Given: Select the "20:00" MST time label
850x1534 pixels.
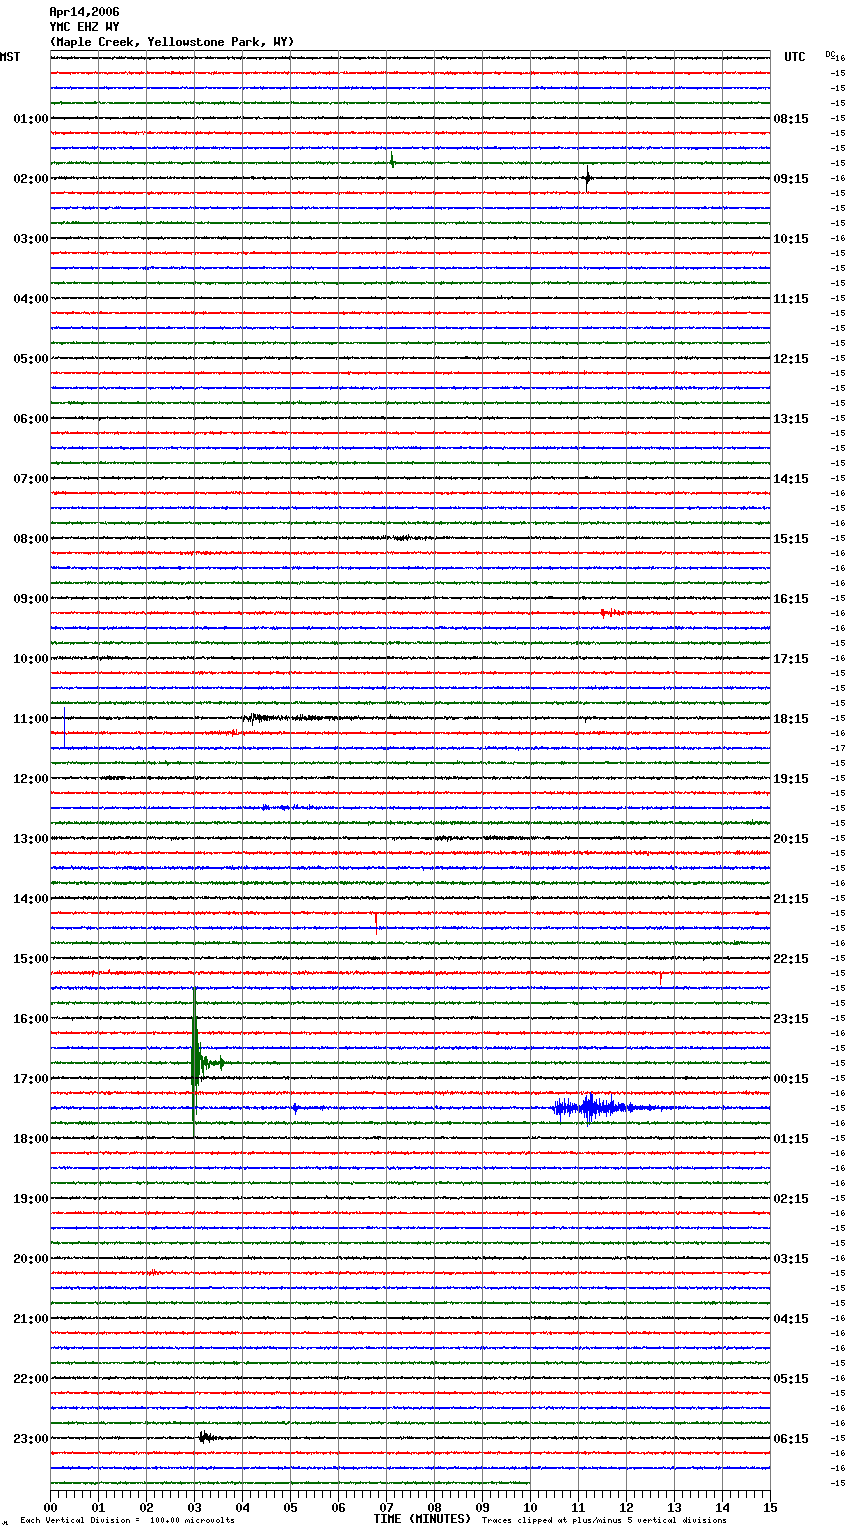Looking at the screenshot, I should click(x=31, y=1259).
